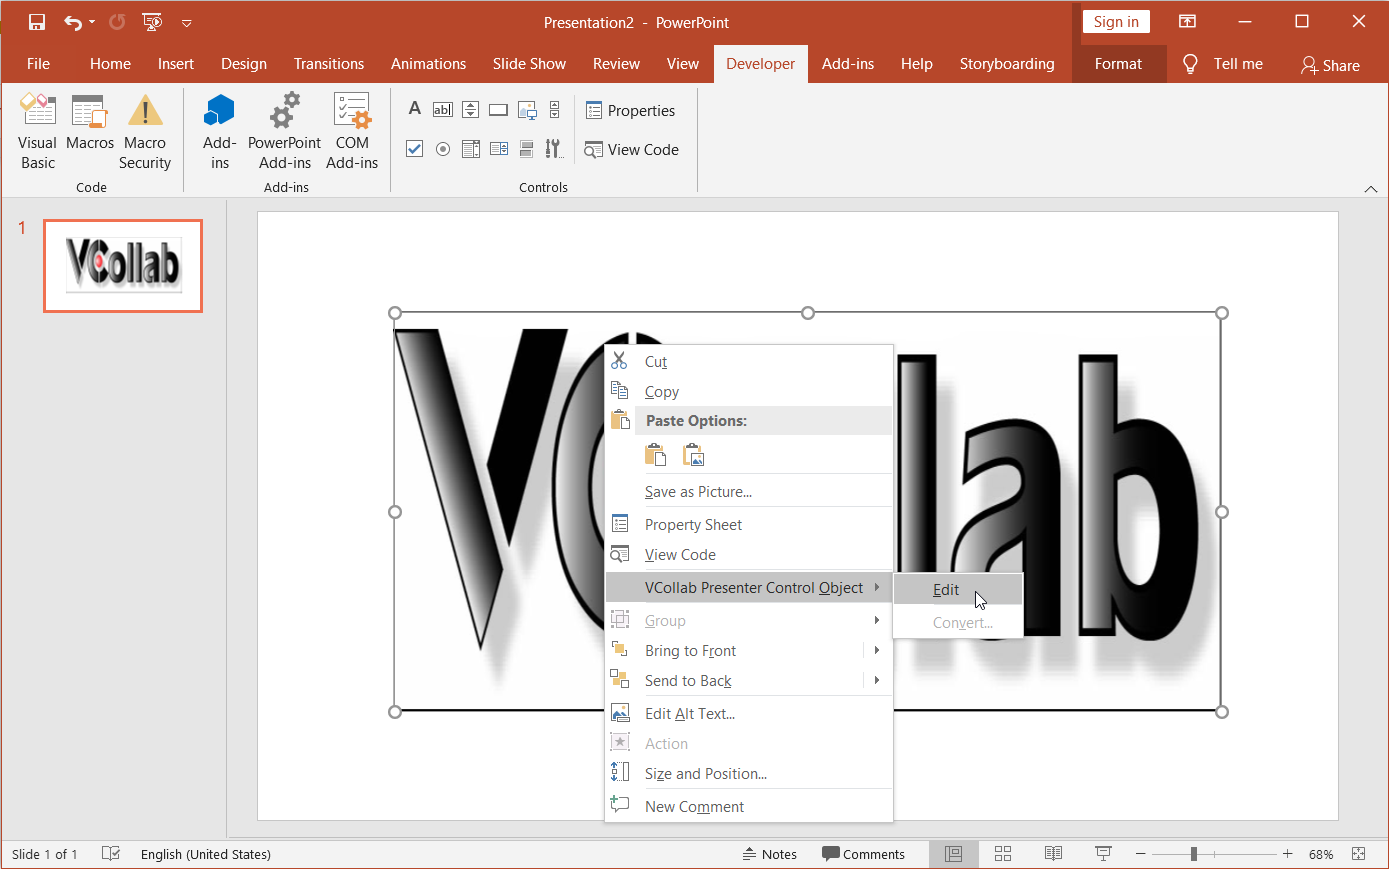Viewport: 1389px width, 869px height.
Task: Select Edit Alt Text
Action: click(x=749, y=713)
